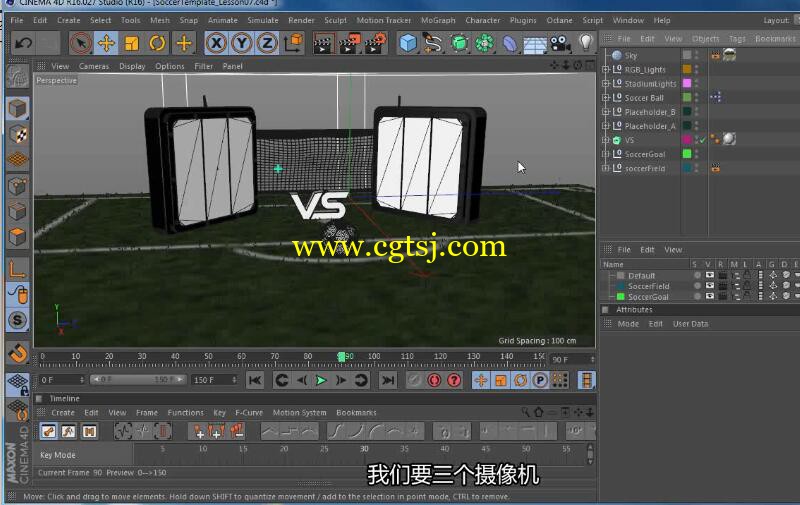Expand the StadiumLights group

click(606, 83)
